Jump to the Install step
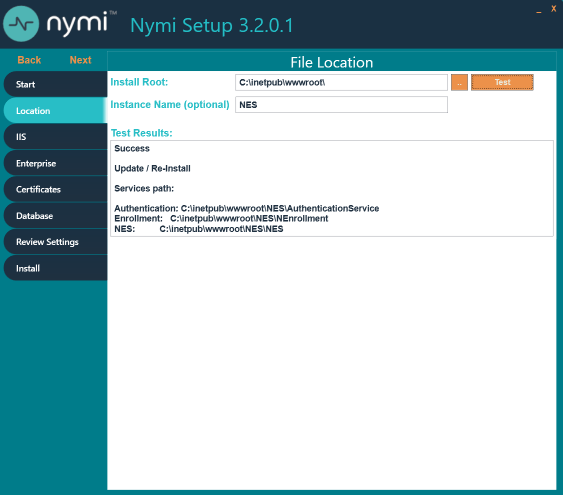The image size is (563, 495). 55,268
